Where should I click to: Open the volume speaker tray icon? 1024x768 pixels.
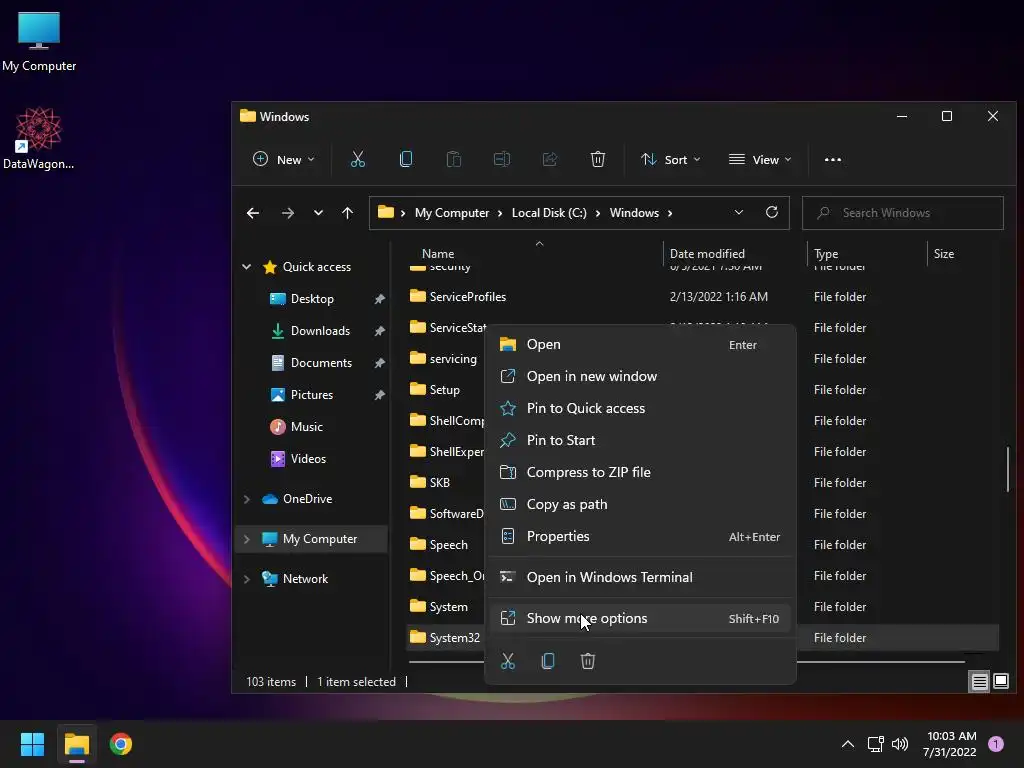tap(900, 744)
